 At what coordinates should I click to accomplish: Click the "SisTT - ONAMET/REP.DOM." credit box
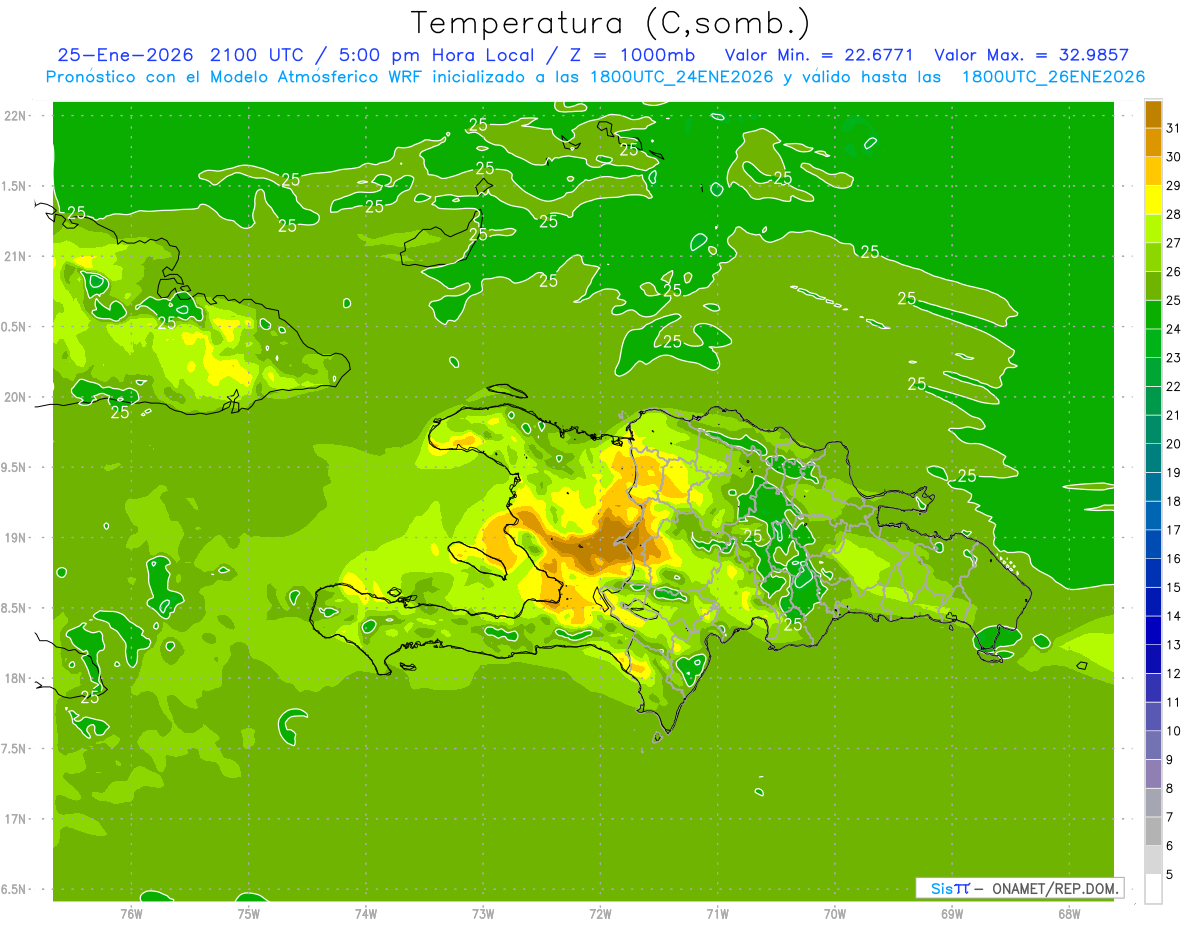tap(1019, 888)
